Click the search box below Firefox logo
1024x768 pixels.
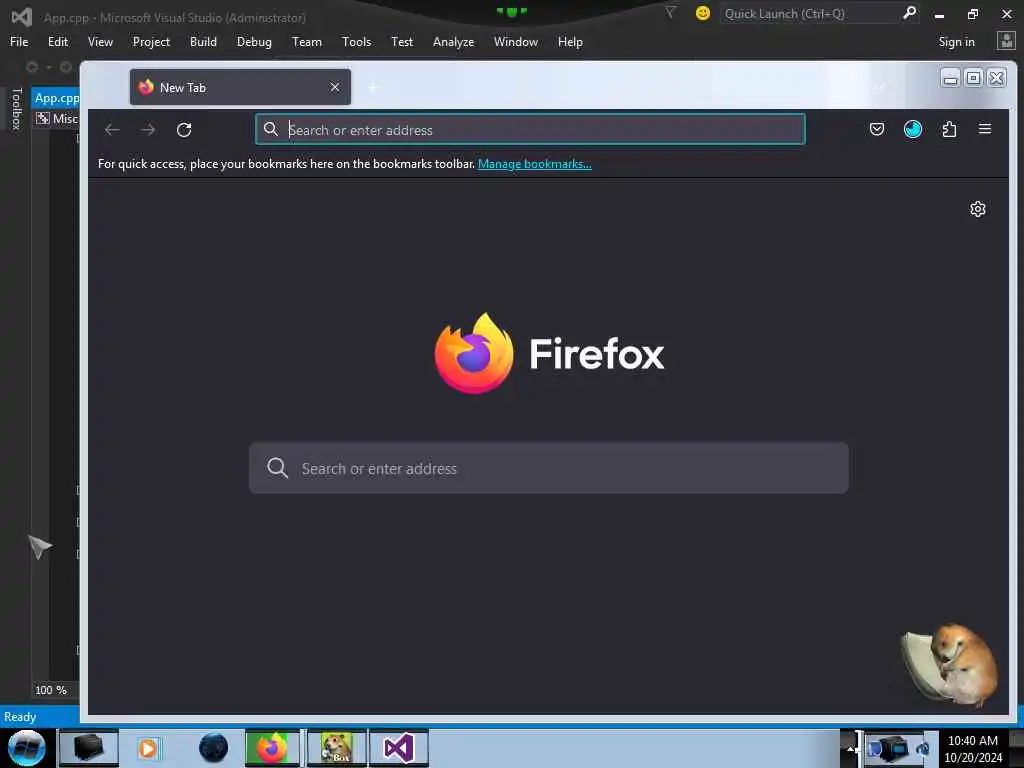click(549, 468)
